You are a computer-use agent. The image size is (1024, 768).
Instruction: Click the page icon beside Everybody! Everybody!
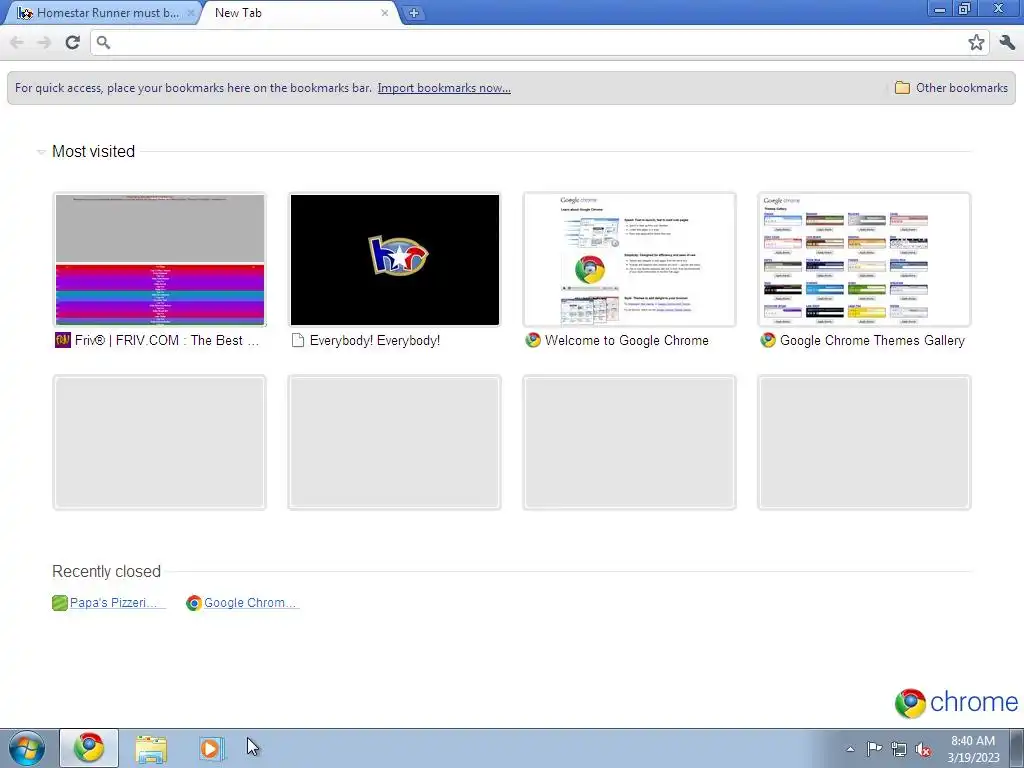click(298, 340)
